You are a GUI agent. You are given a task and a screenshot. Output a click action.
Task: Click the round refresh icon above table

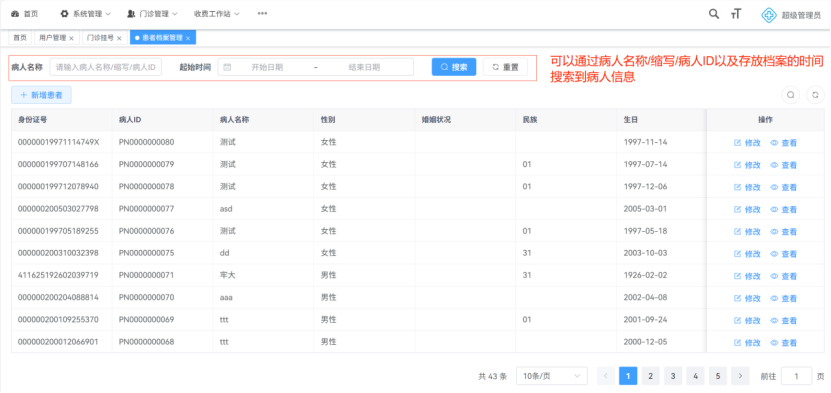[x=815, y=95]
